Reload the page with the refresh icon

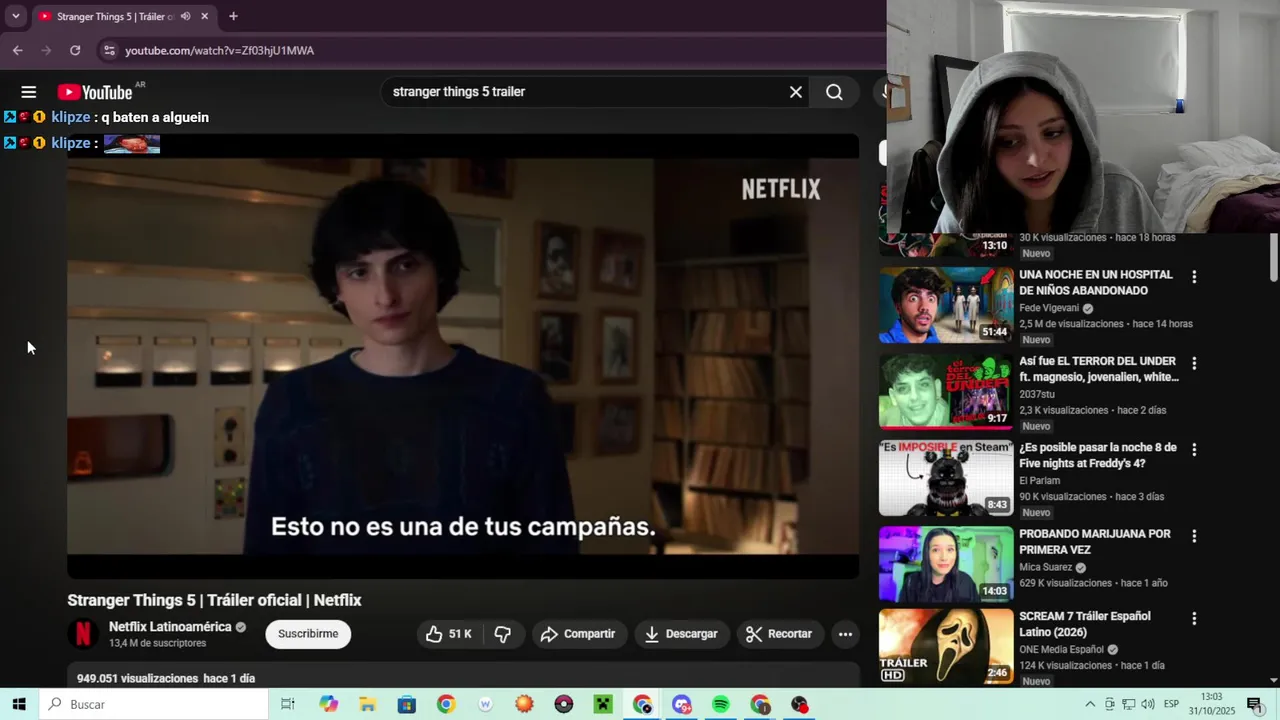[75, 50]
